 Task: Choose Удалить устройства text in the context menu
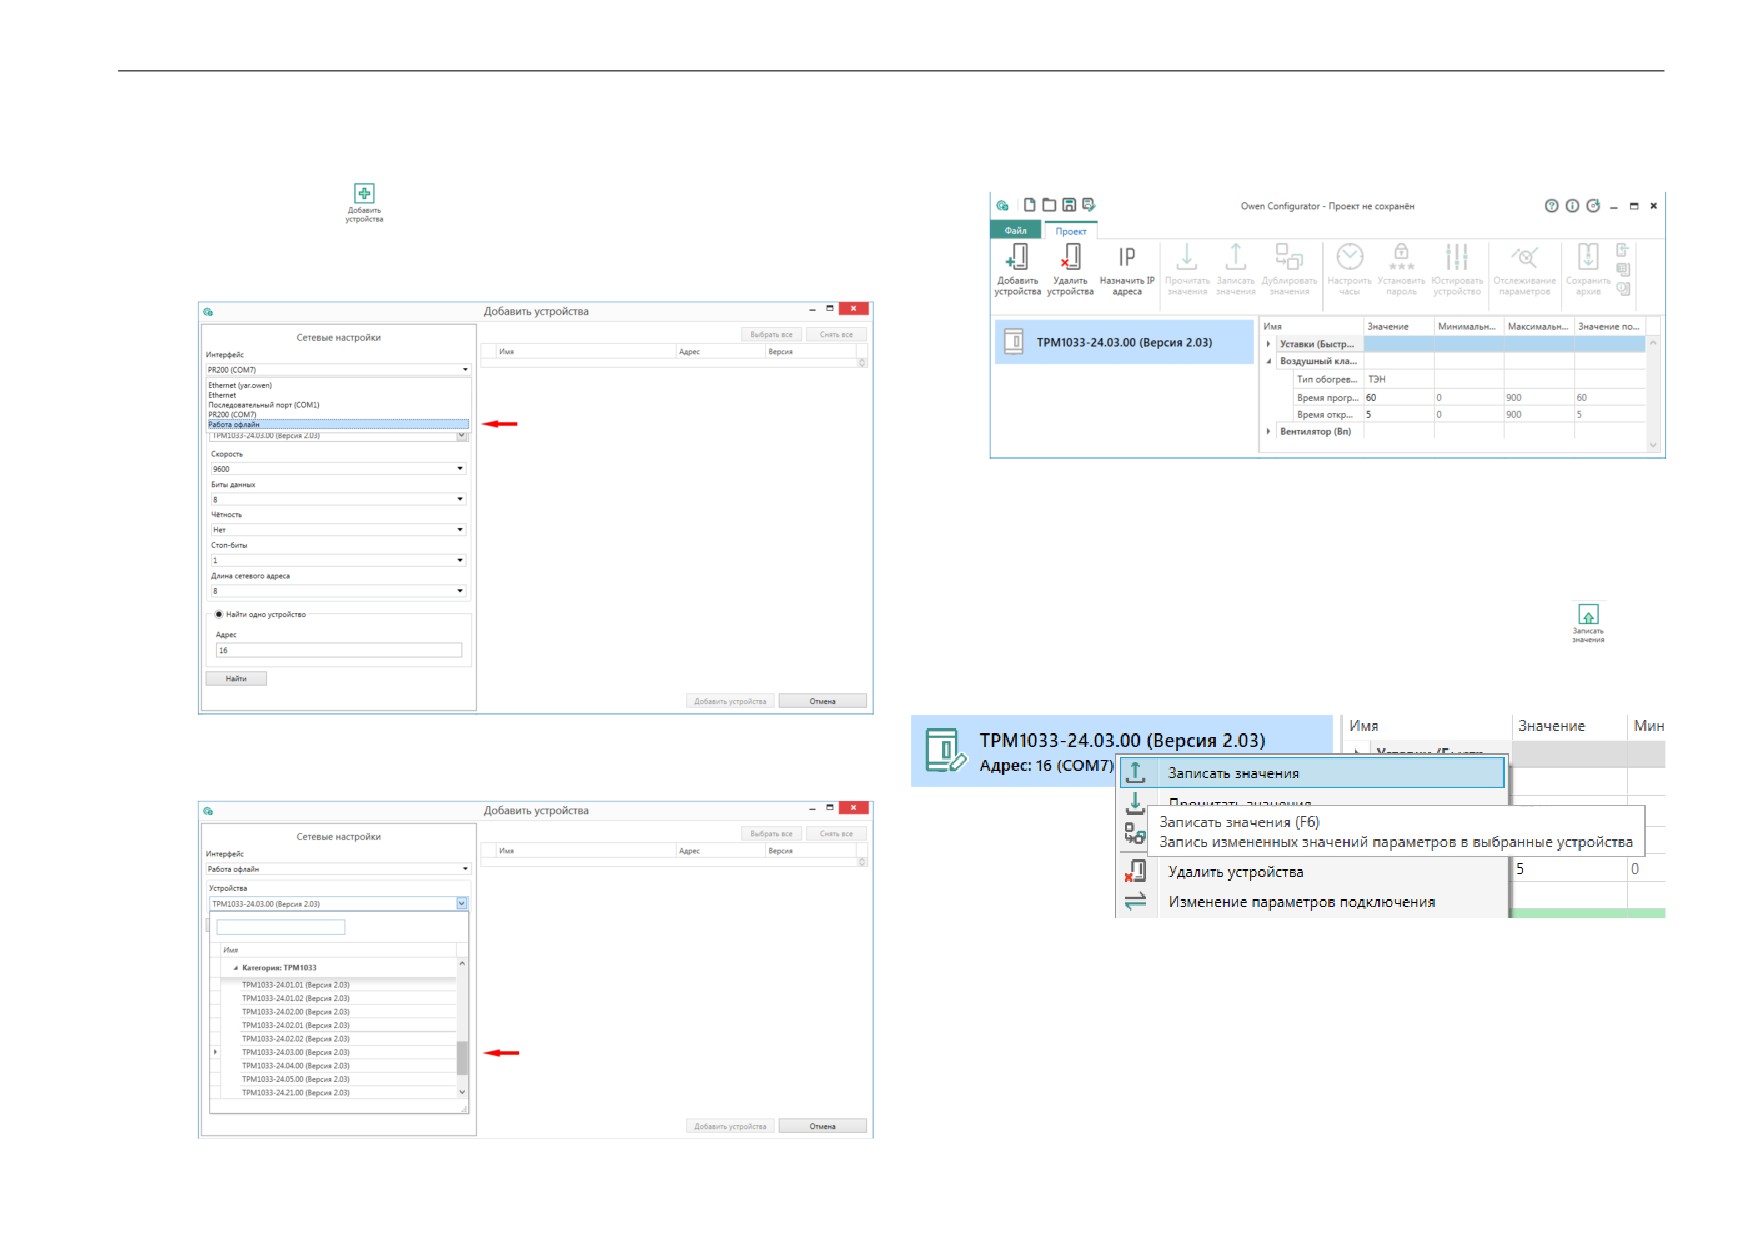1236,872
